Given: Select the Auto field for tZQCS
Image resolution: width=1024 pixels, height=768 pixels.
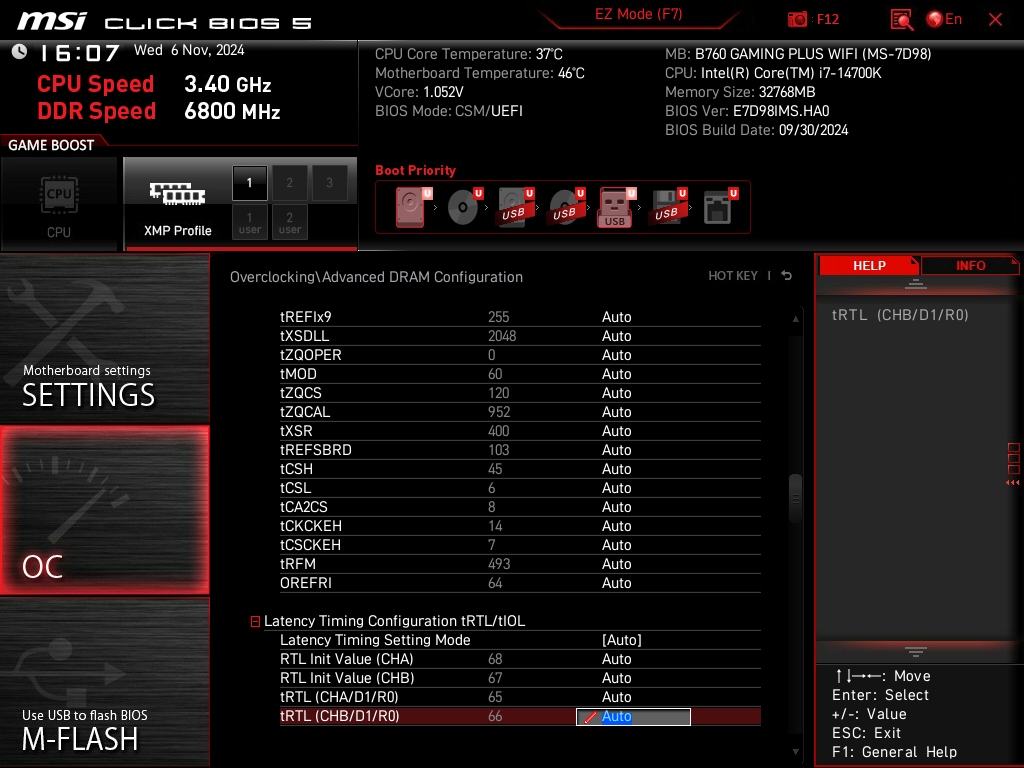Looking at the screenshot, I should [616, 392].
